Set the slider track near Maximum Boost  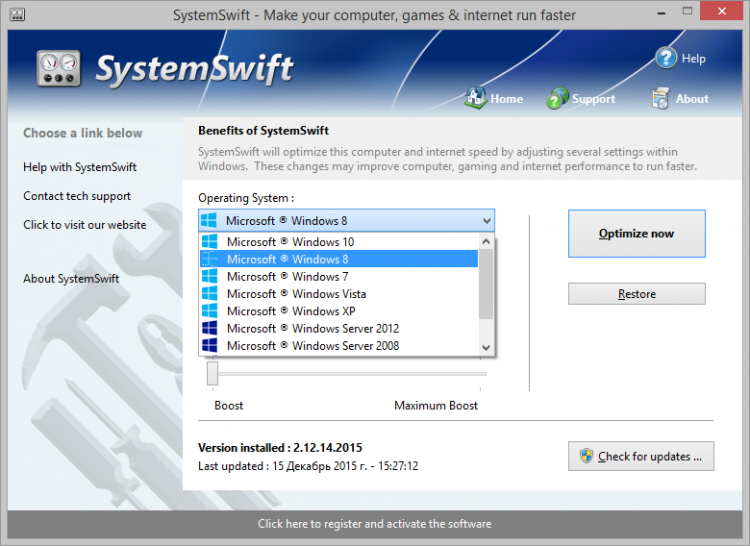click(480, 373)
